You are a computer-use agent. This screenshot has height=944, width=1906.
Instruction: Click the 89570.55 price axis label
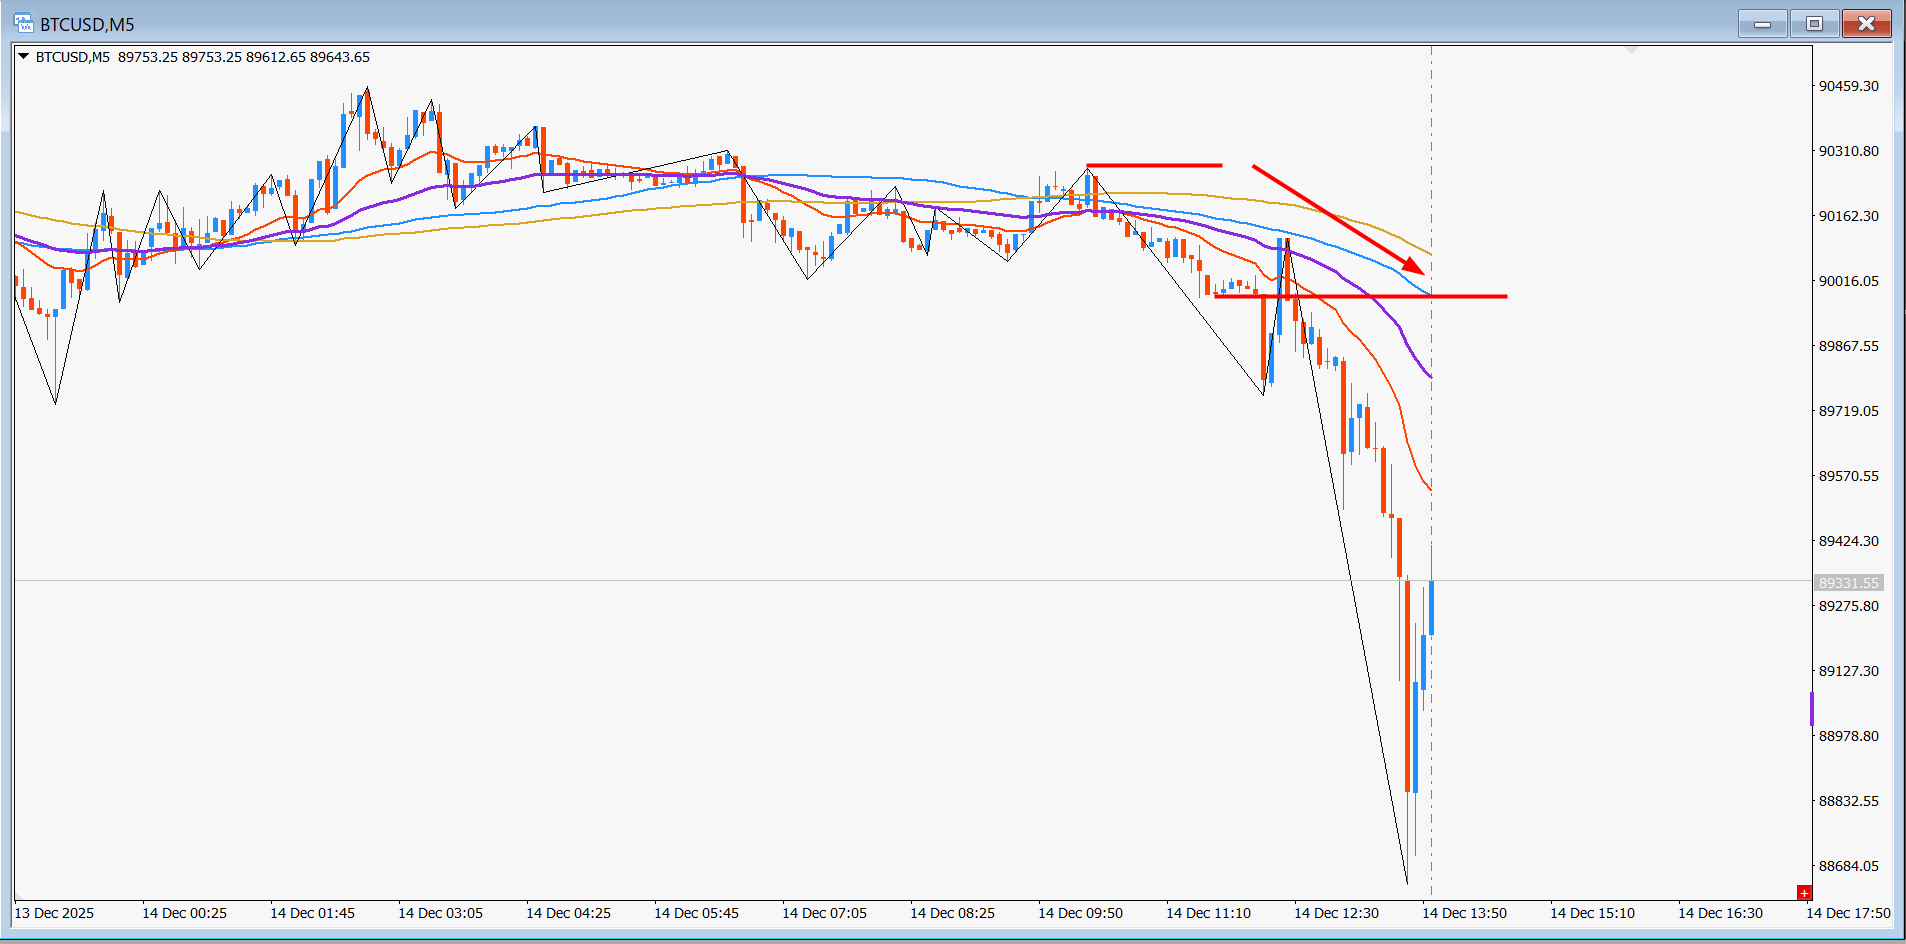point(1848,476)
